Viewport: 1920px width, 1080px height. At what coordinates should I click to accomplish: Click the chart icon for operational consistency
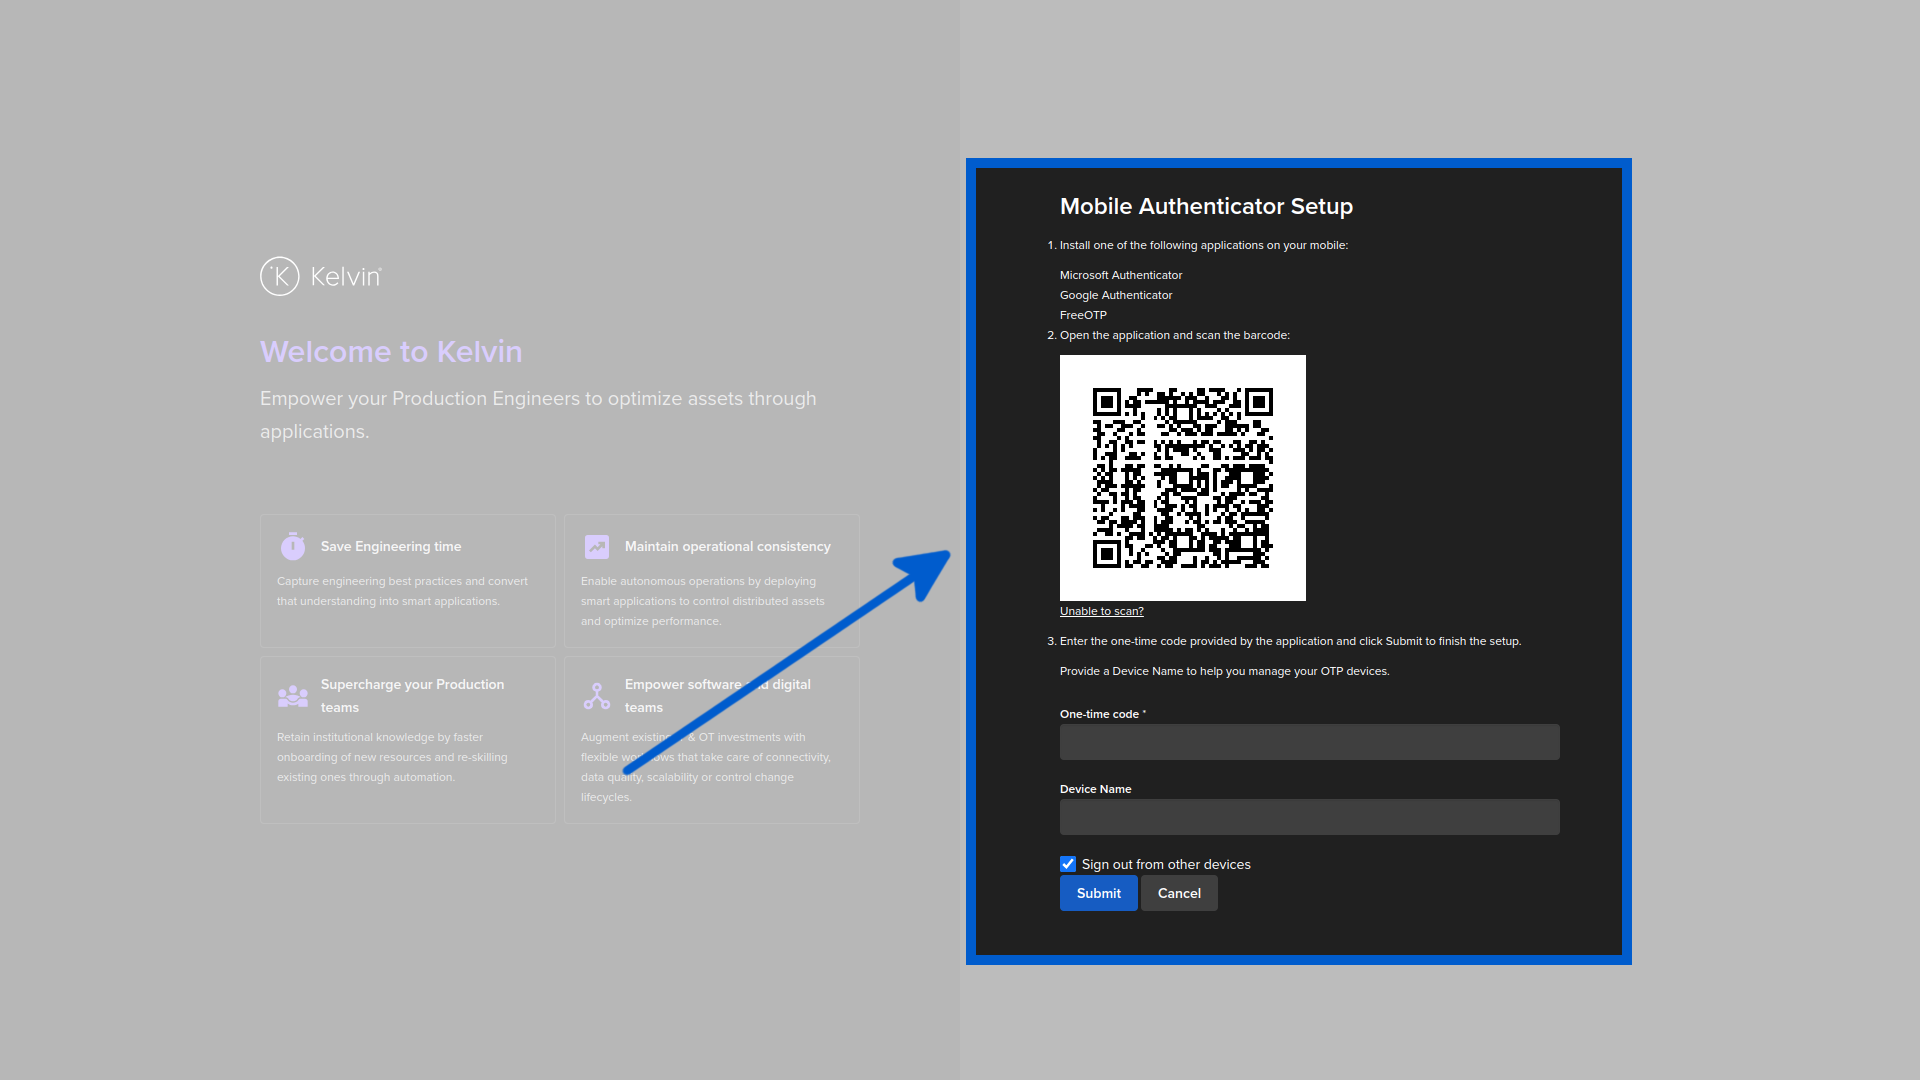click(x=597, y=546)
